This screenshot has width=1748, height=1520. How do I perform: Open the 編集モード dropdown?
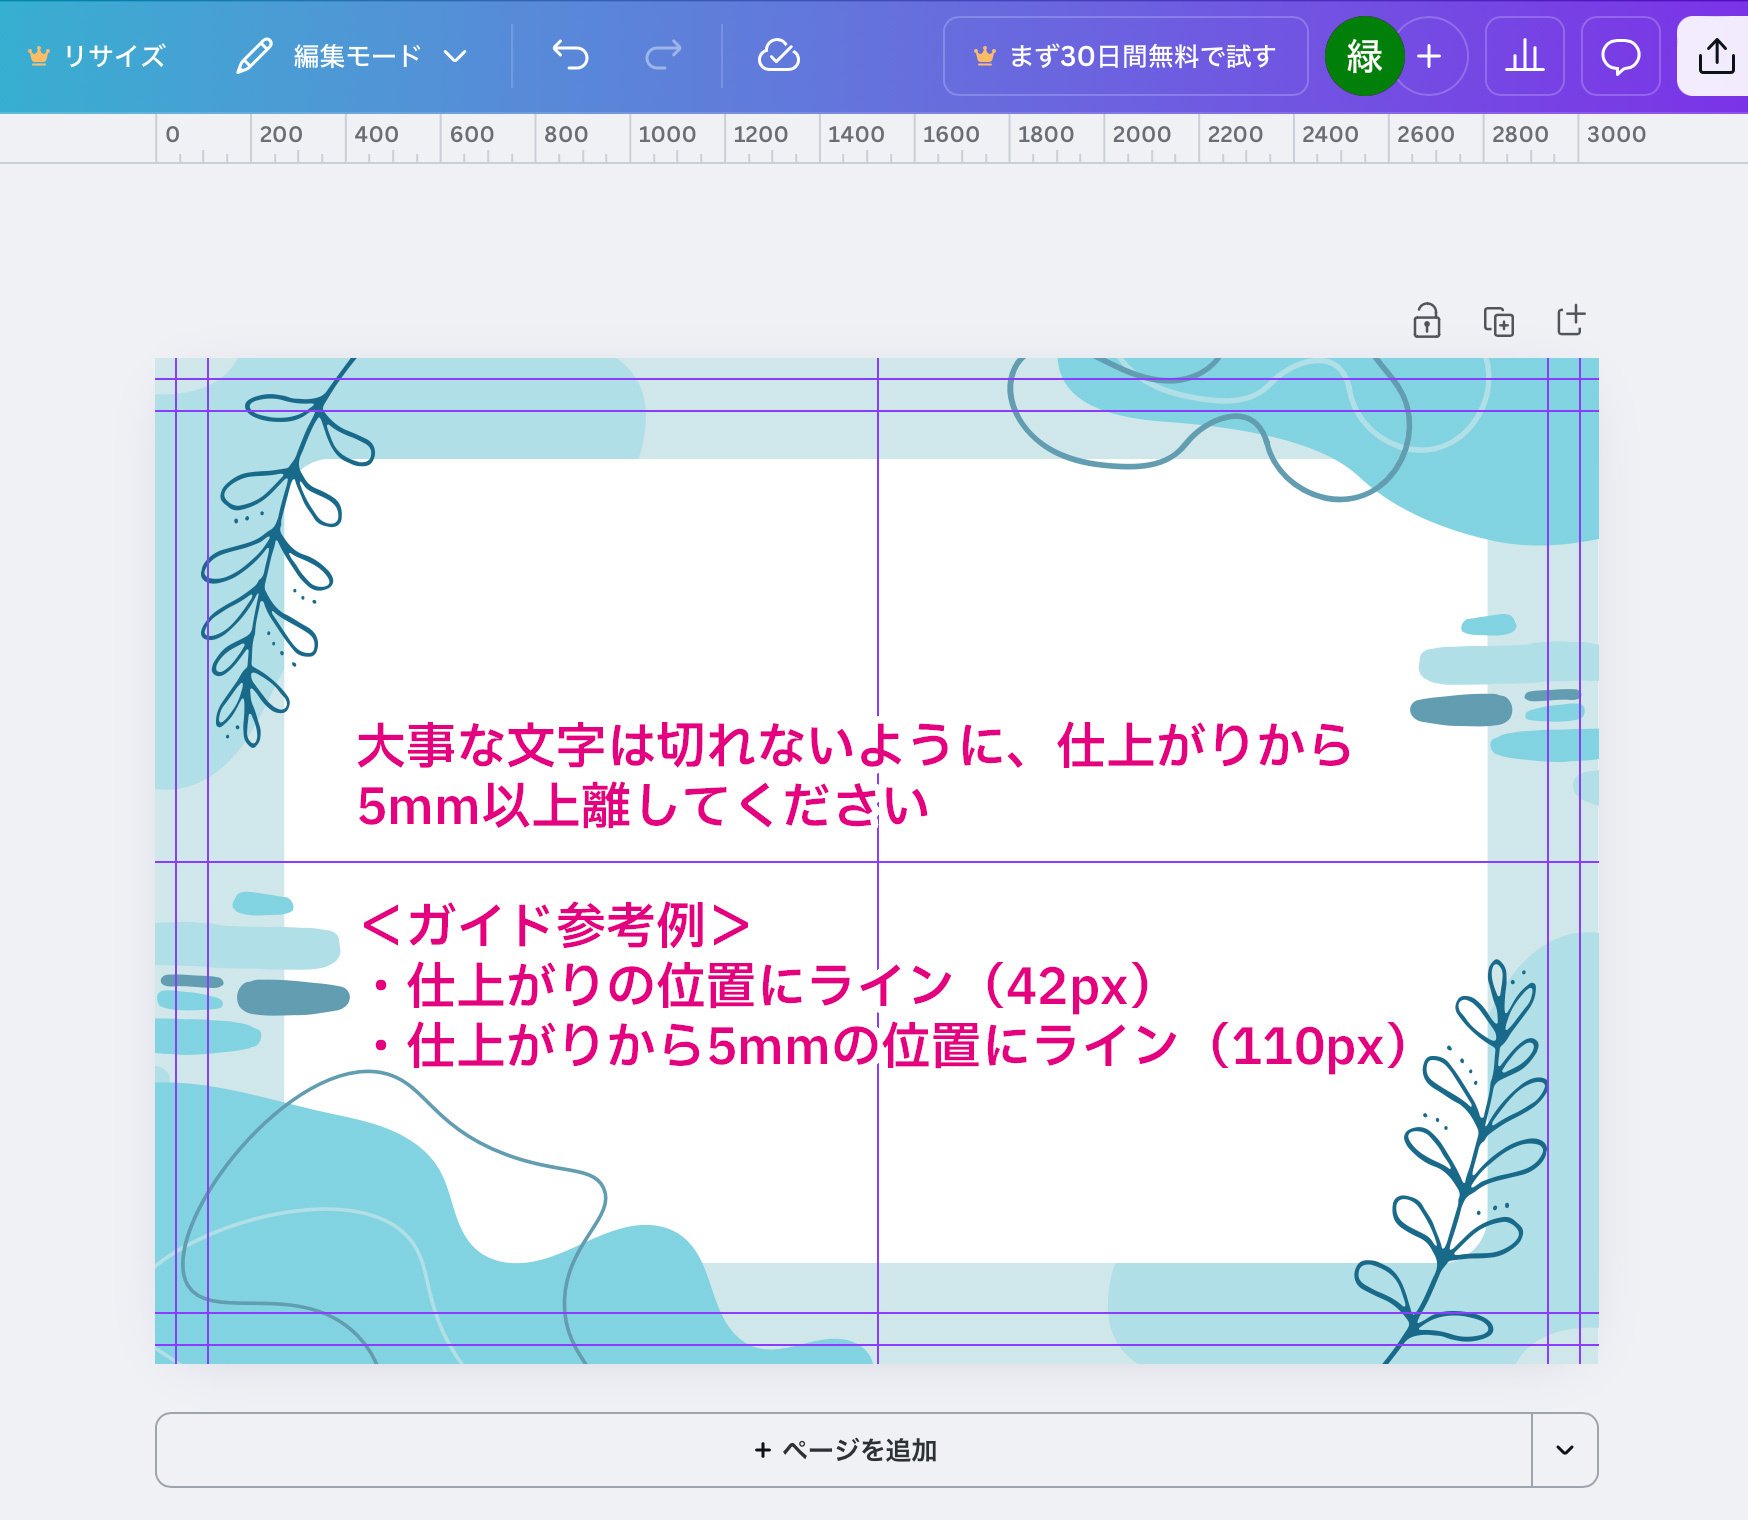pyautogui.click(x=456, y=57)
